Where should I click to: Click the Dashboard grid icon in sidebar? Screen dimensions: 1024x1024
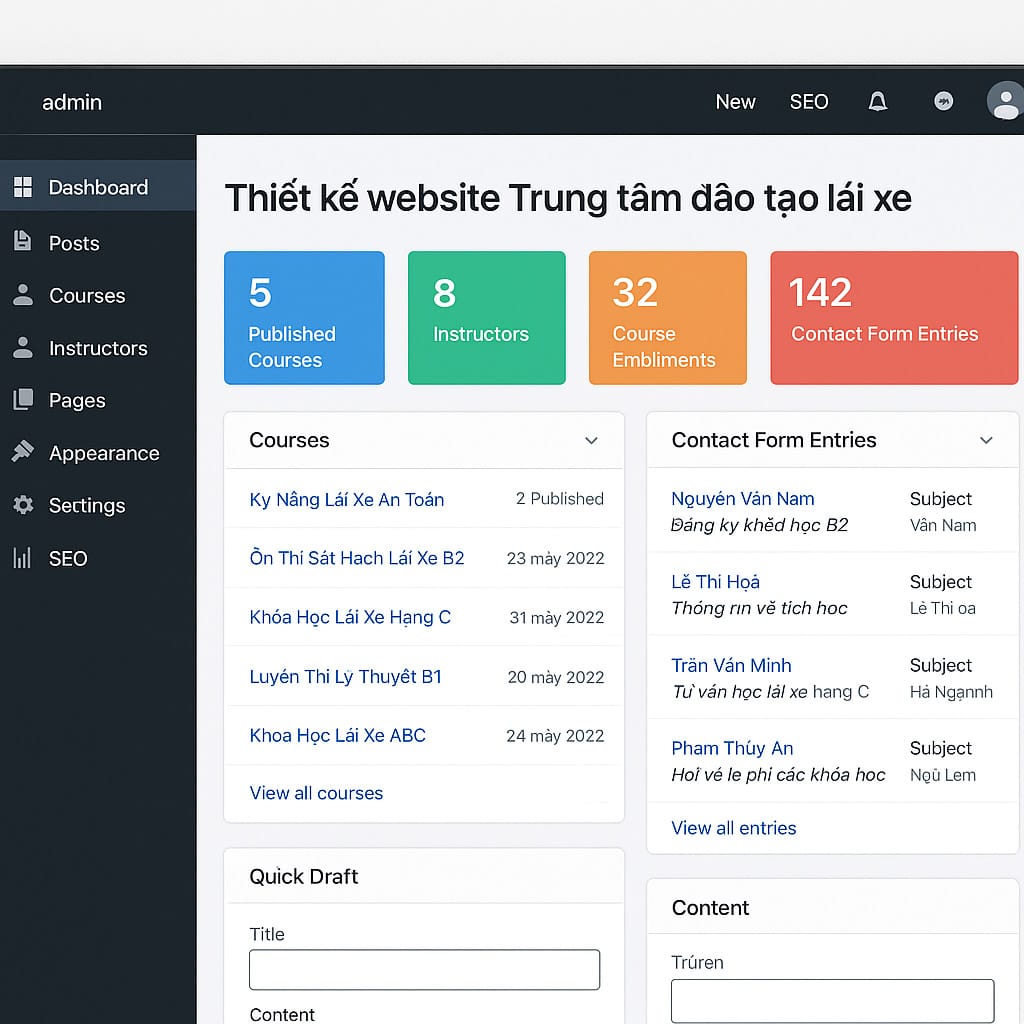coord(23,187)
